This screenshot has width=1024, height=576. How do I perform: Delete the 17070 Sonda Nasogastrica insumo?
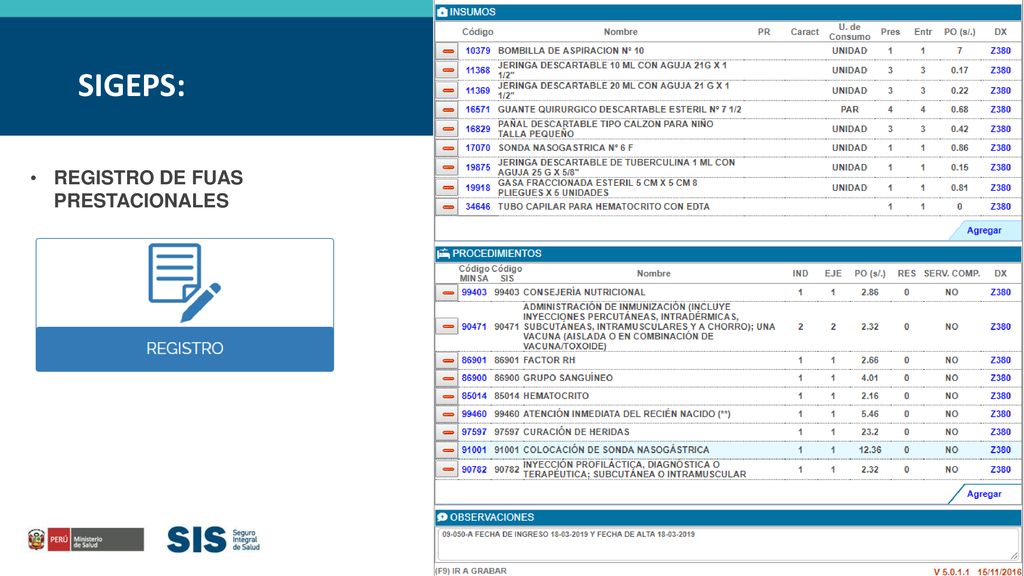click(x=447, y=148)
